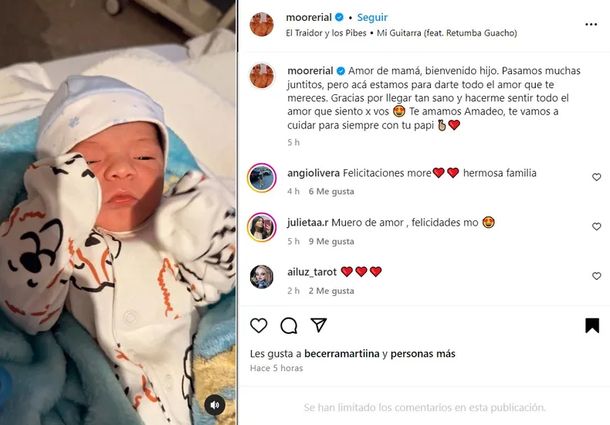Open julietaa.r's profile avatar
Screen dimensions: 610x425
pos(261,227)
